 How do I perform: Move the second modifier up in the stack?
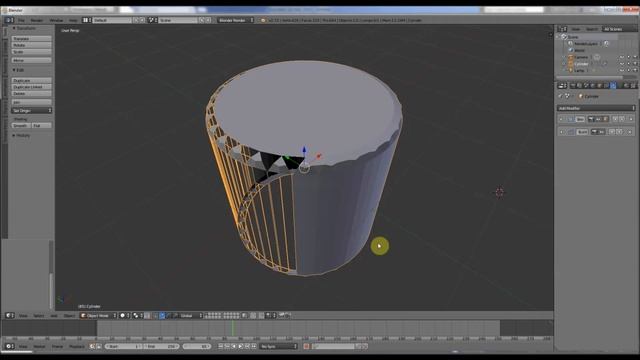pyautogui.click(x=612, y=132)
